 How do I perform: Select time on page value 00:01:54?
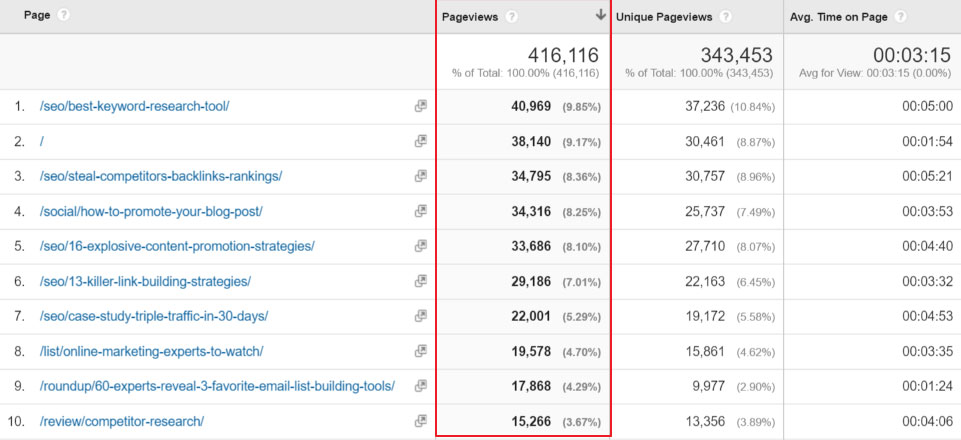pyautogui.click(x=927, y=141)
